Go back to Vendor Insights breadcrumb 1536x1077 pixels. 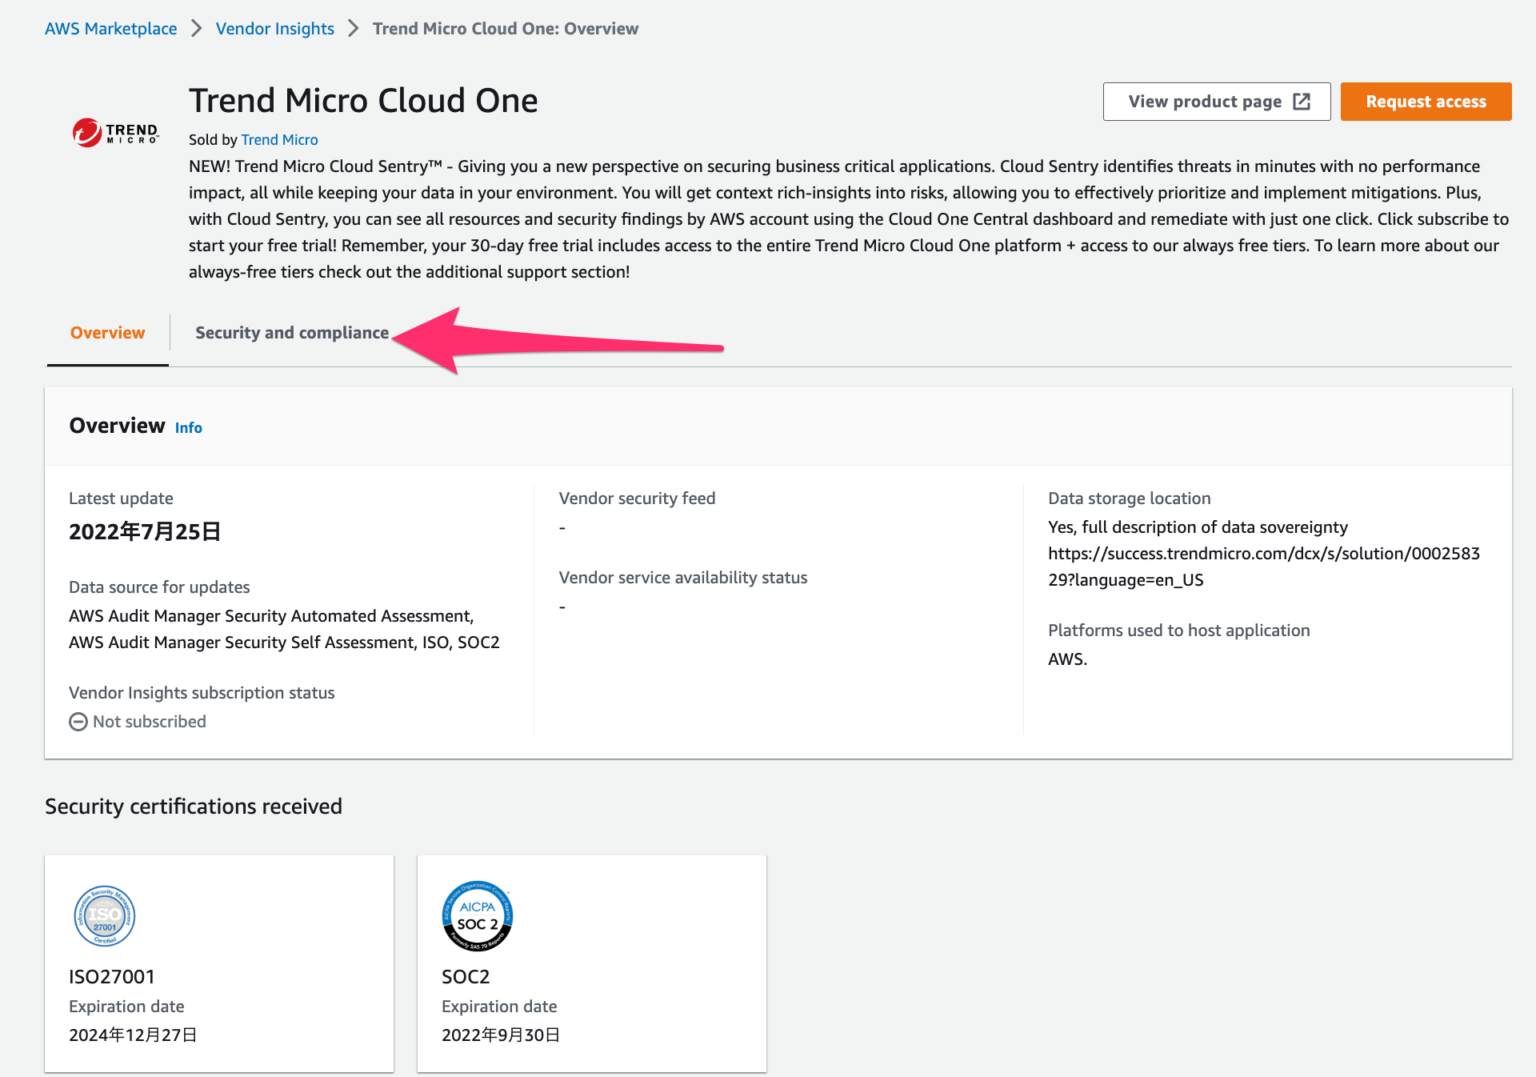[x=275, y=28]
